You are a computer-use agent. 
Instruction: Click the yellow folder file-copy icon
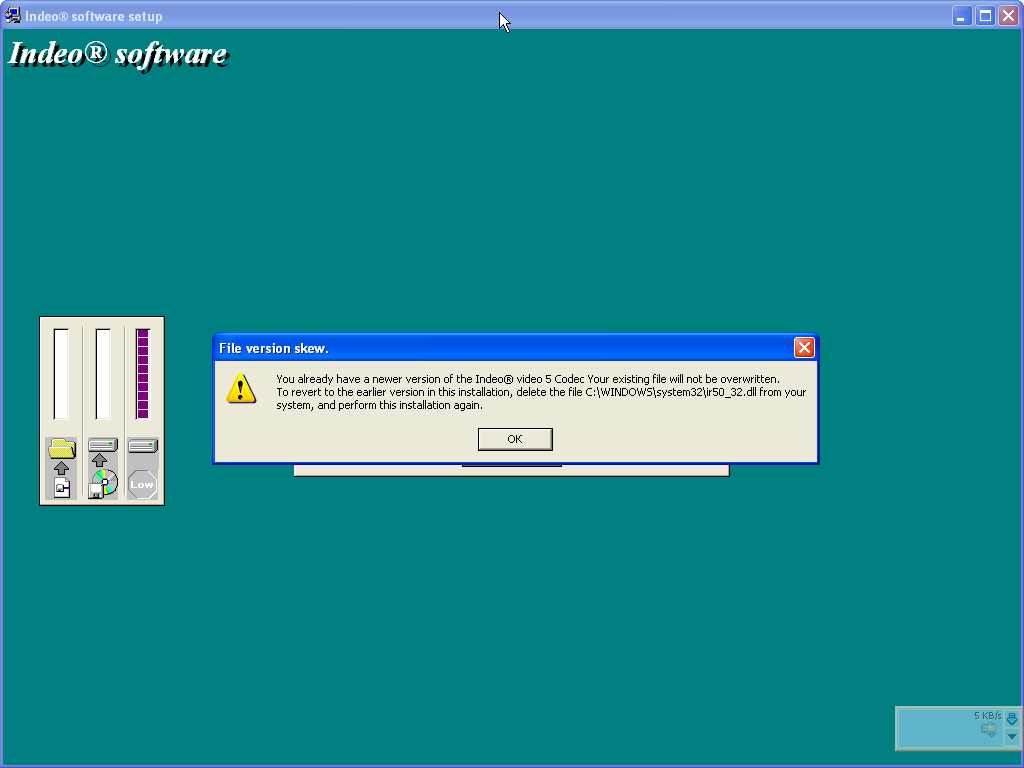coord(62,449)
